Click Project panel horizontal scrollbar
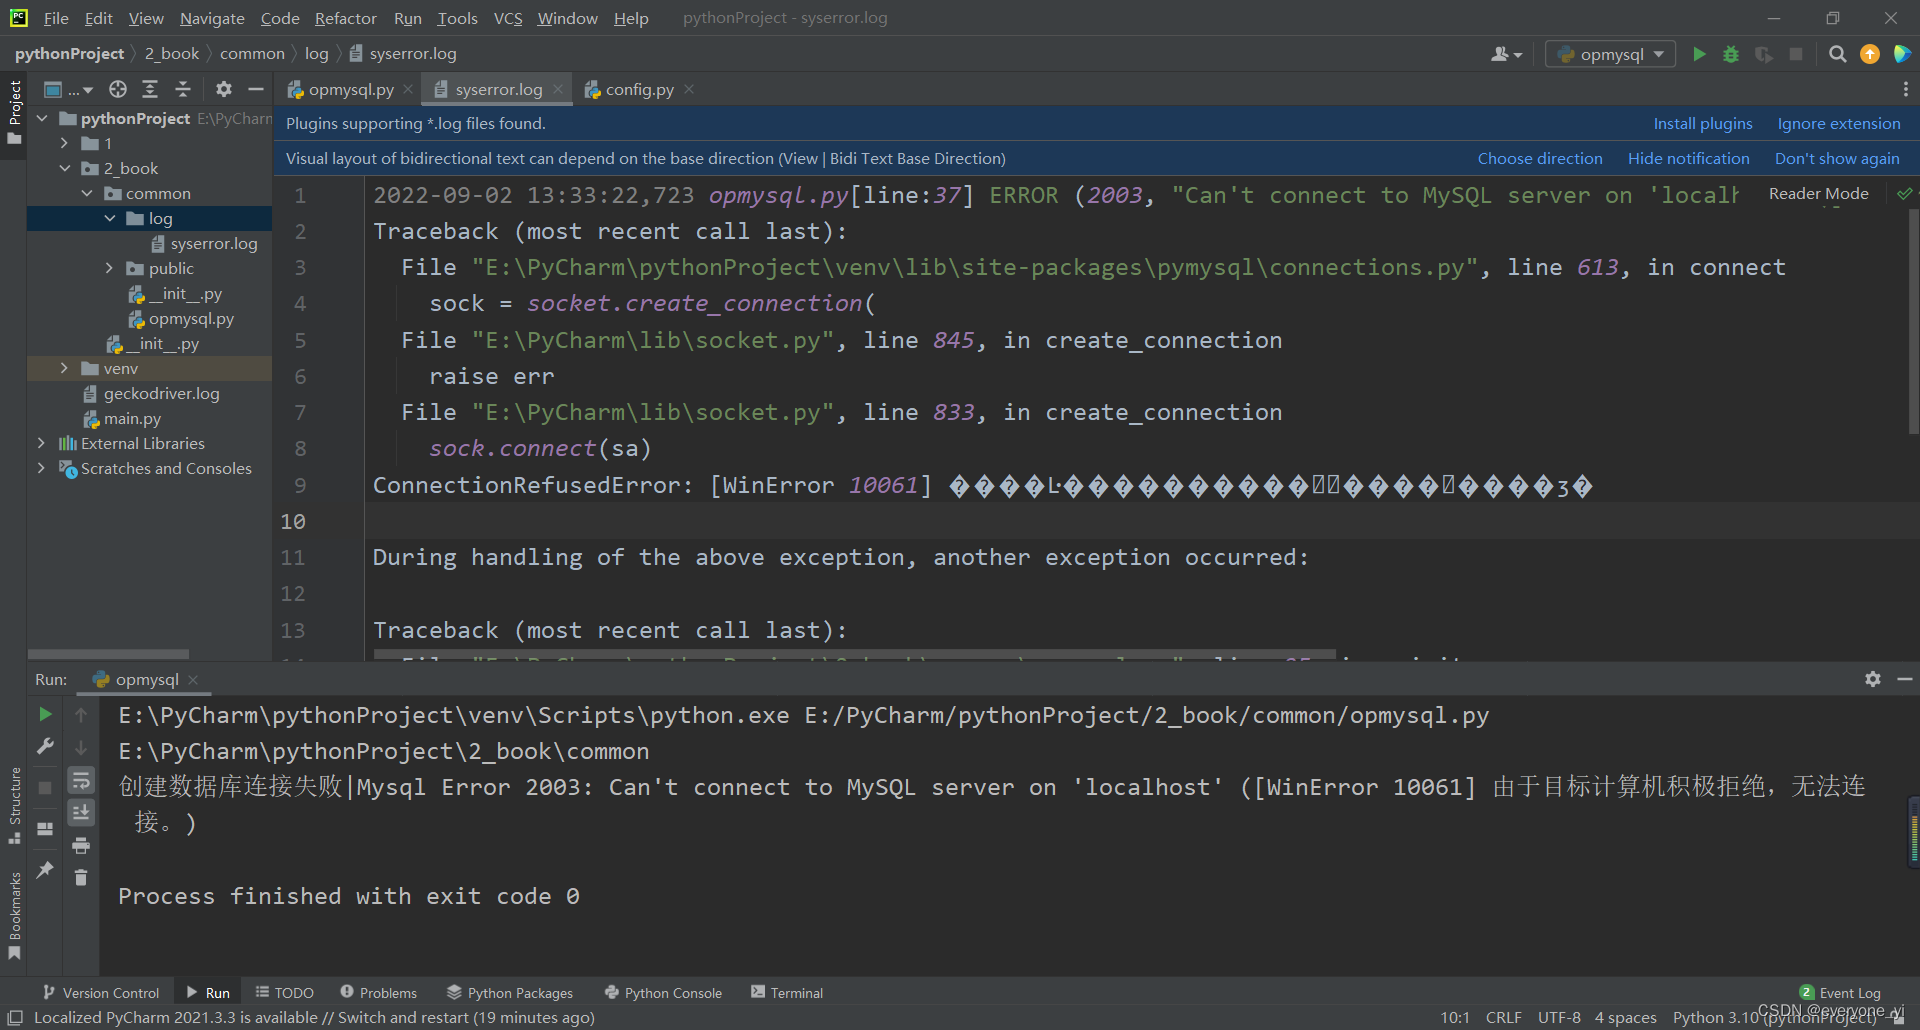The height and width of the screenshot is (1030, 1920). (x=108, y=654)
